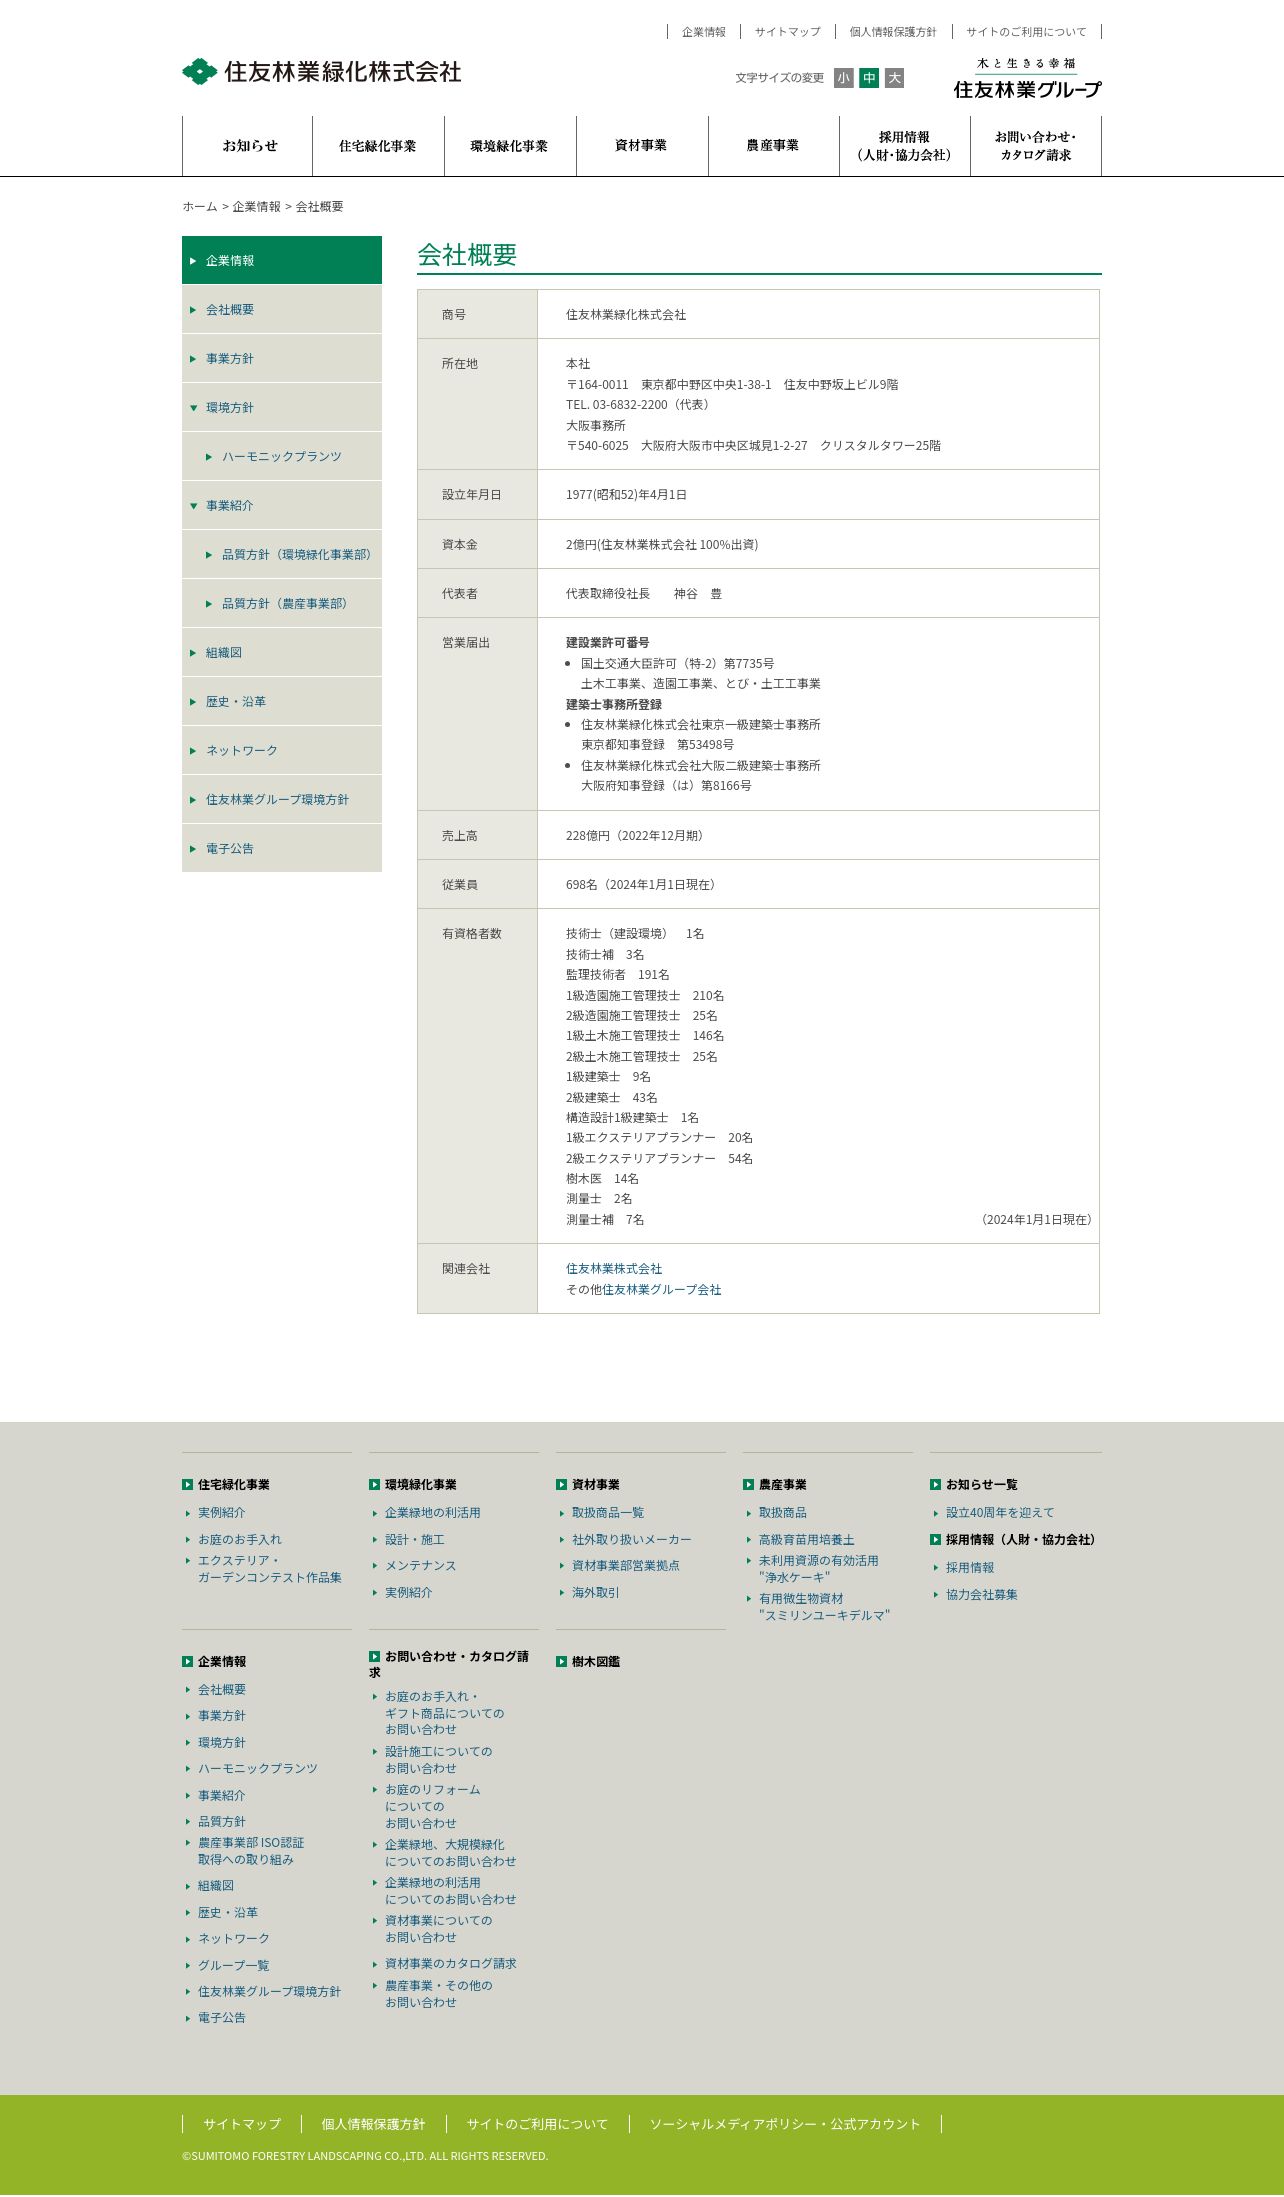Open top サイトのご利用について link
1284x2197 pixels.
1026,32
